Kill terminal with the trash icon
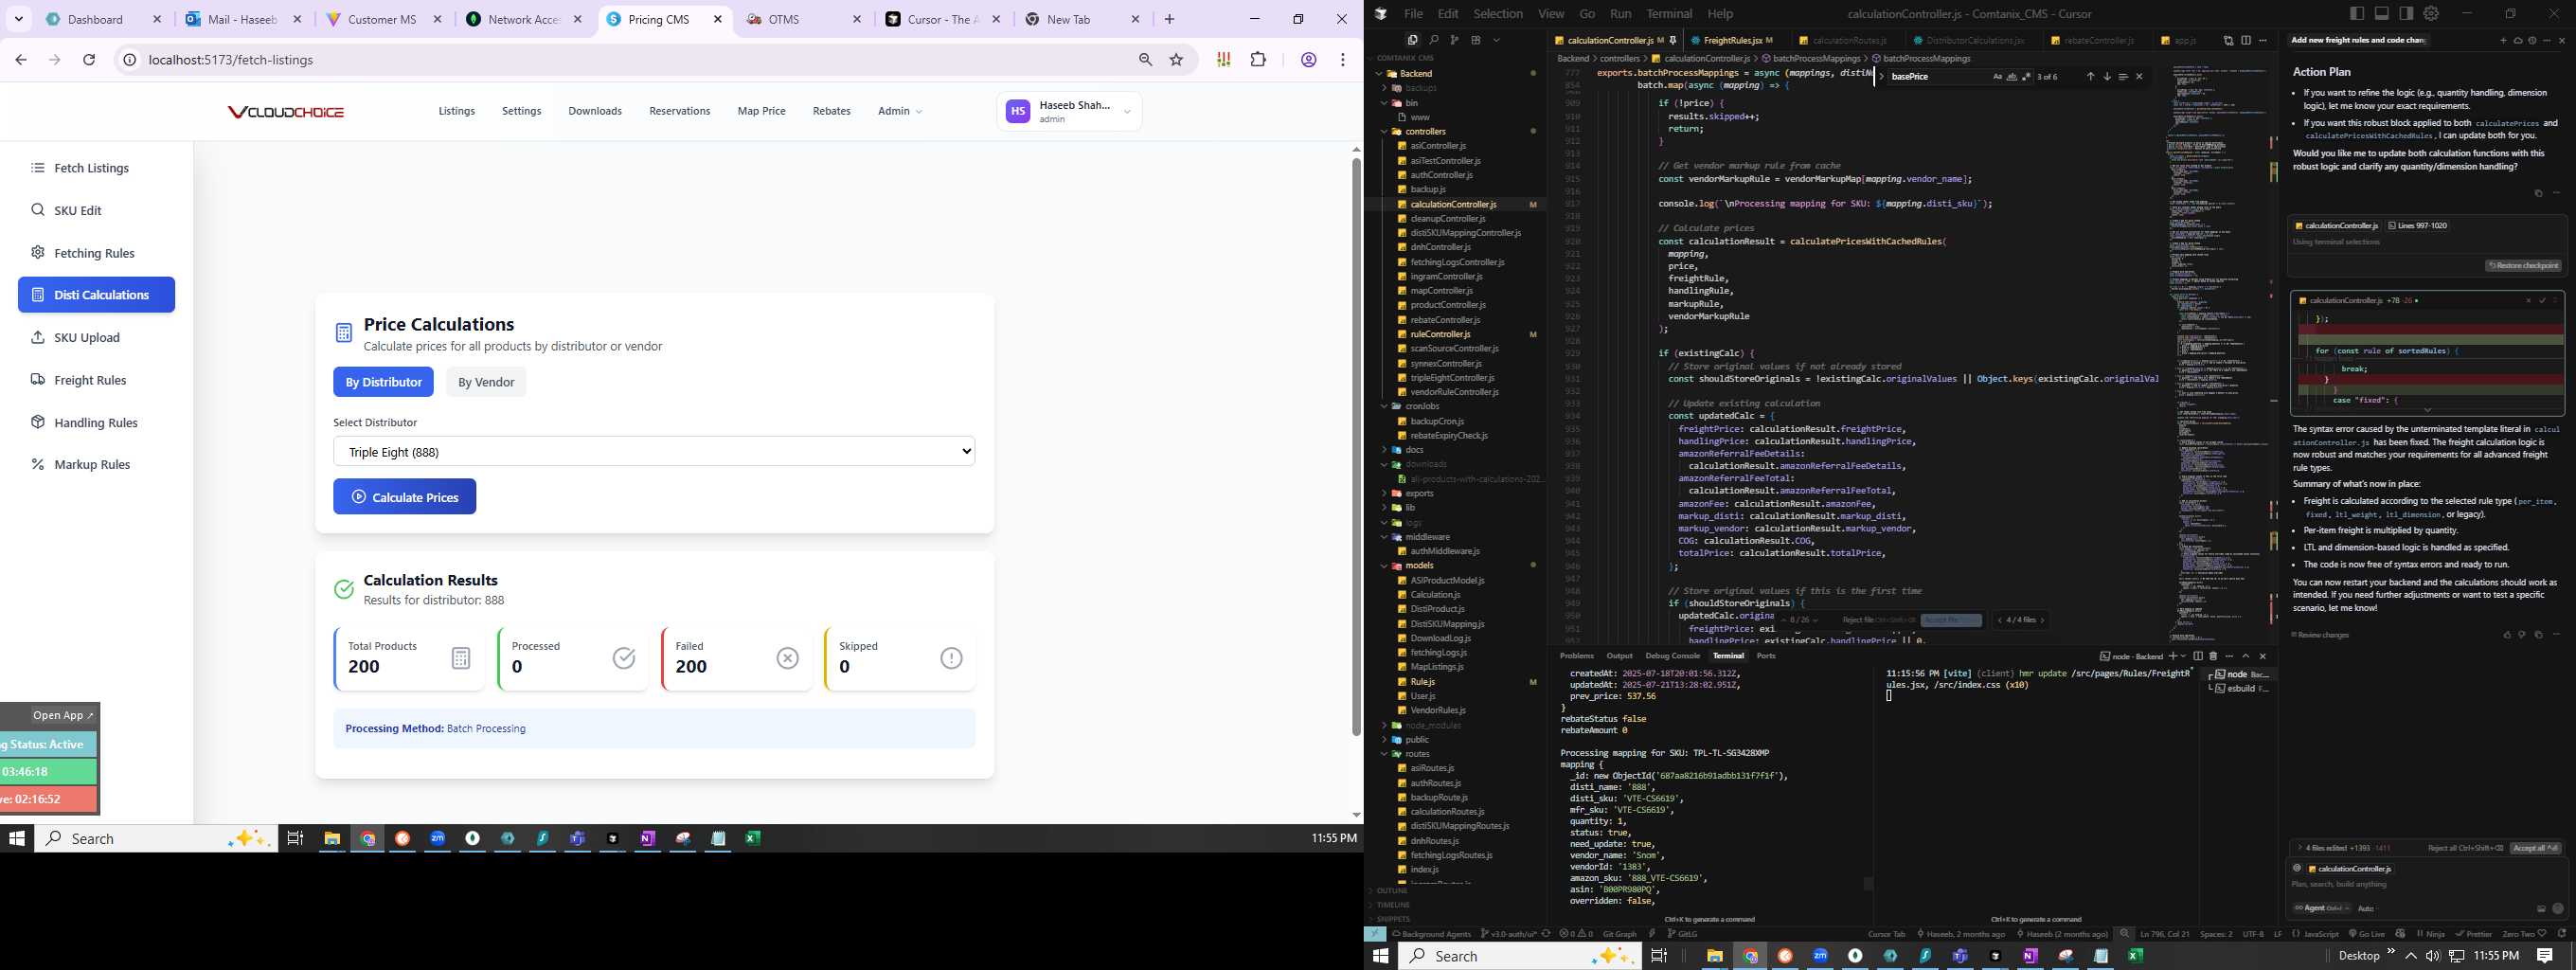 pyautogui.click(x=2213, y=656)
